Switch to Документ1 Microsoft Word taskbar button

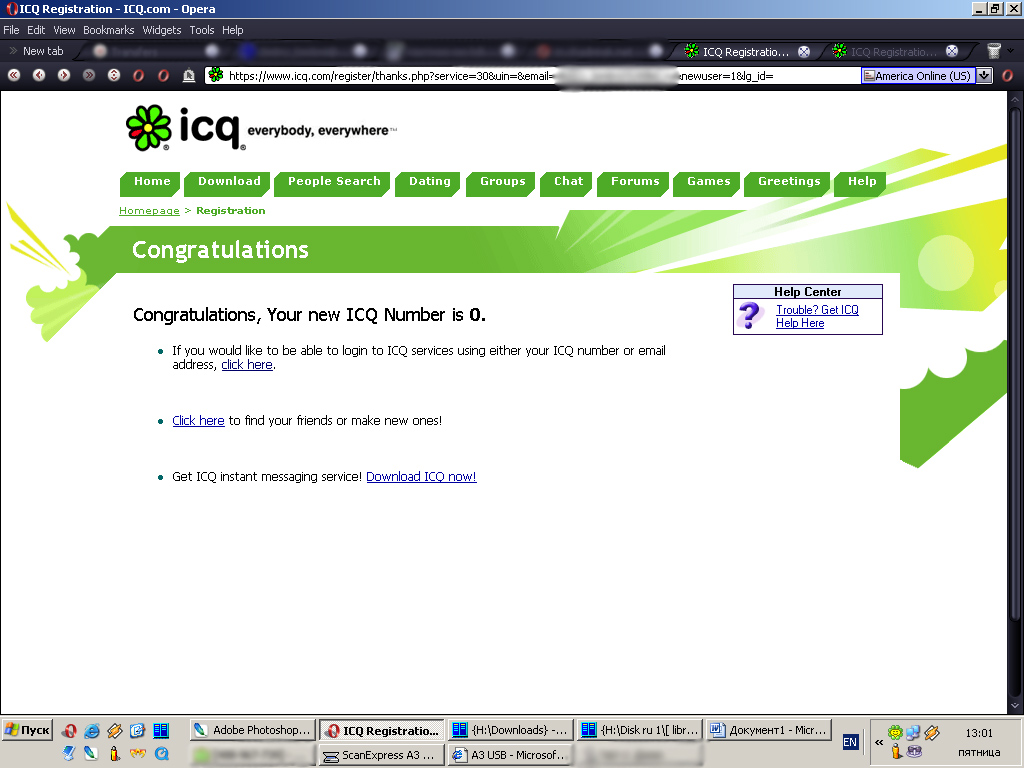tap(769, 730)
